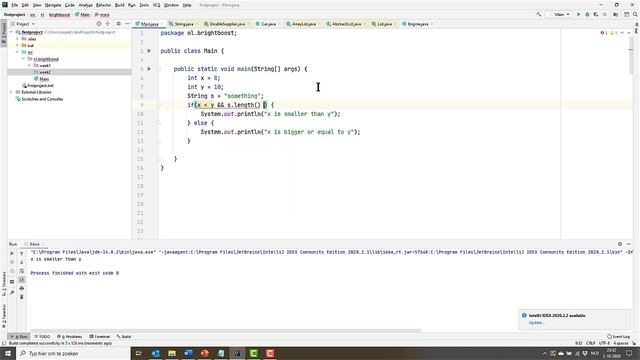Click the run gutter arrow beside class Main

click(x=149, y=51)
